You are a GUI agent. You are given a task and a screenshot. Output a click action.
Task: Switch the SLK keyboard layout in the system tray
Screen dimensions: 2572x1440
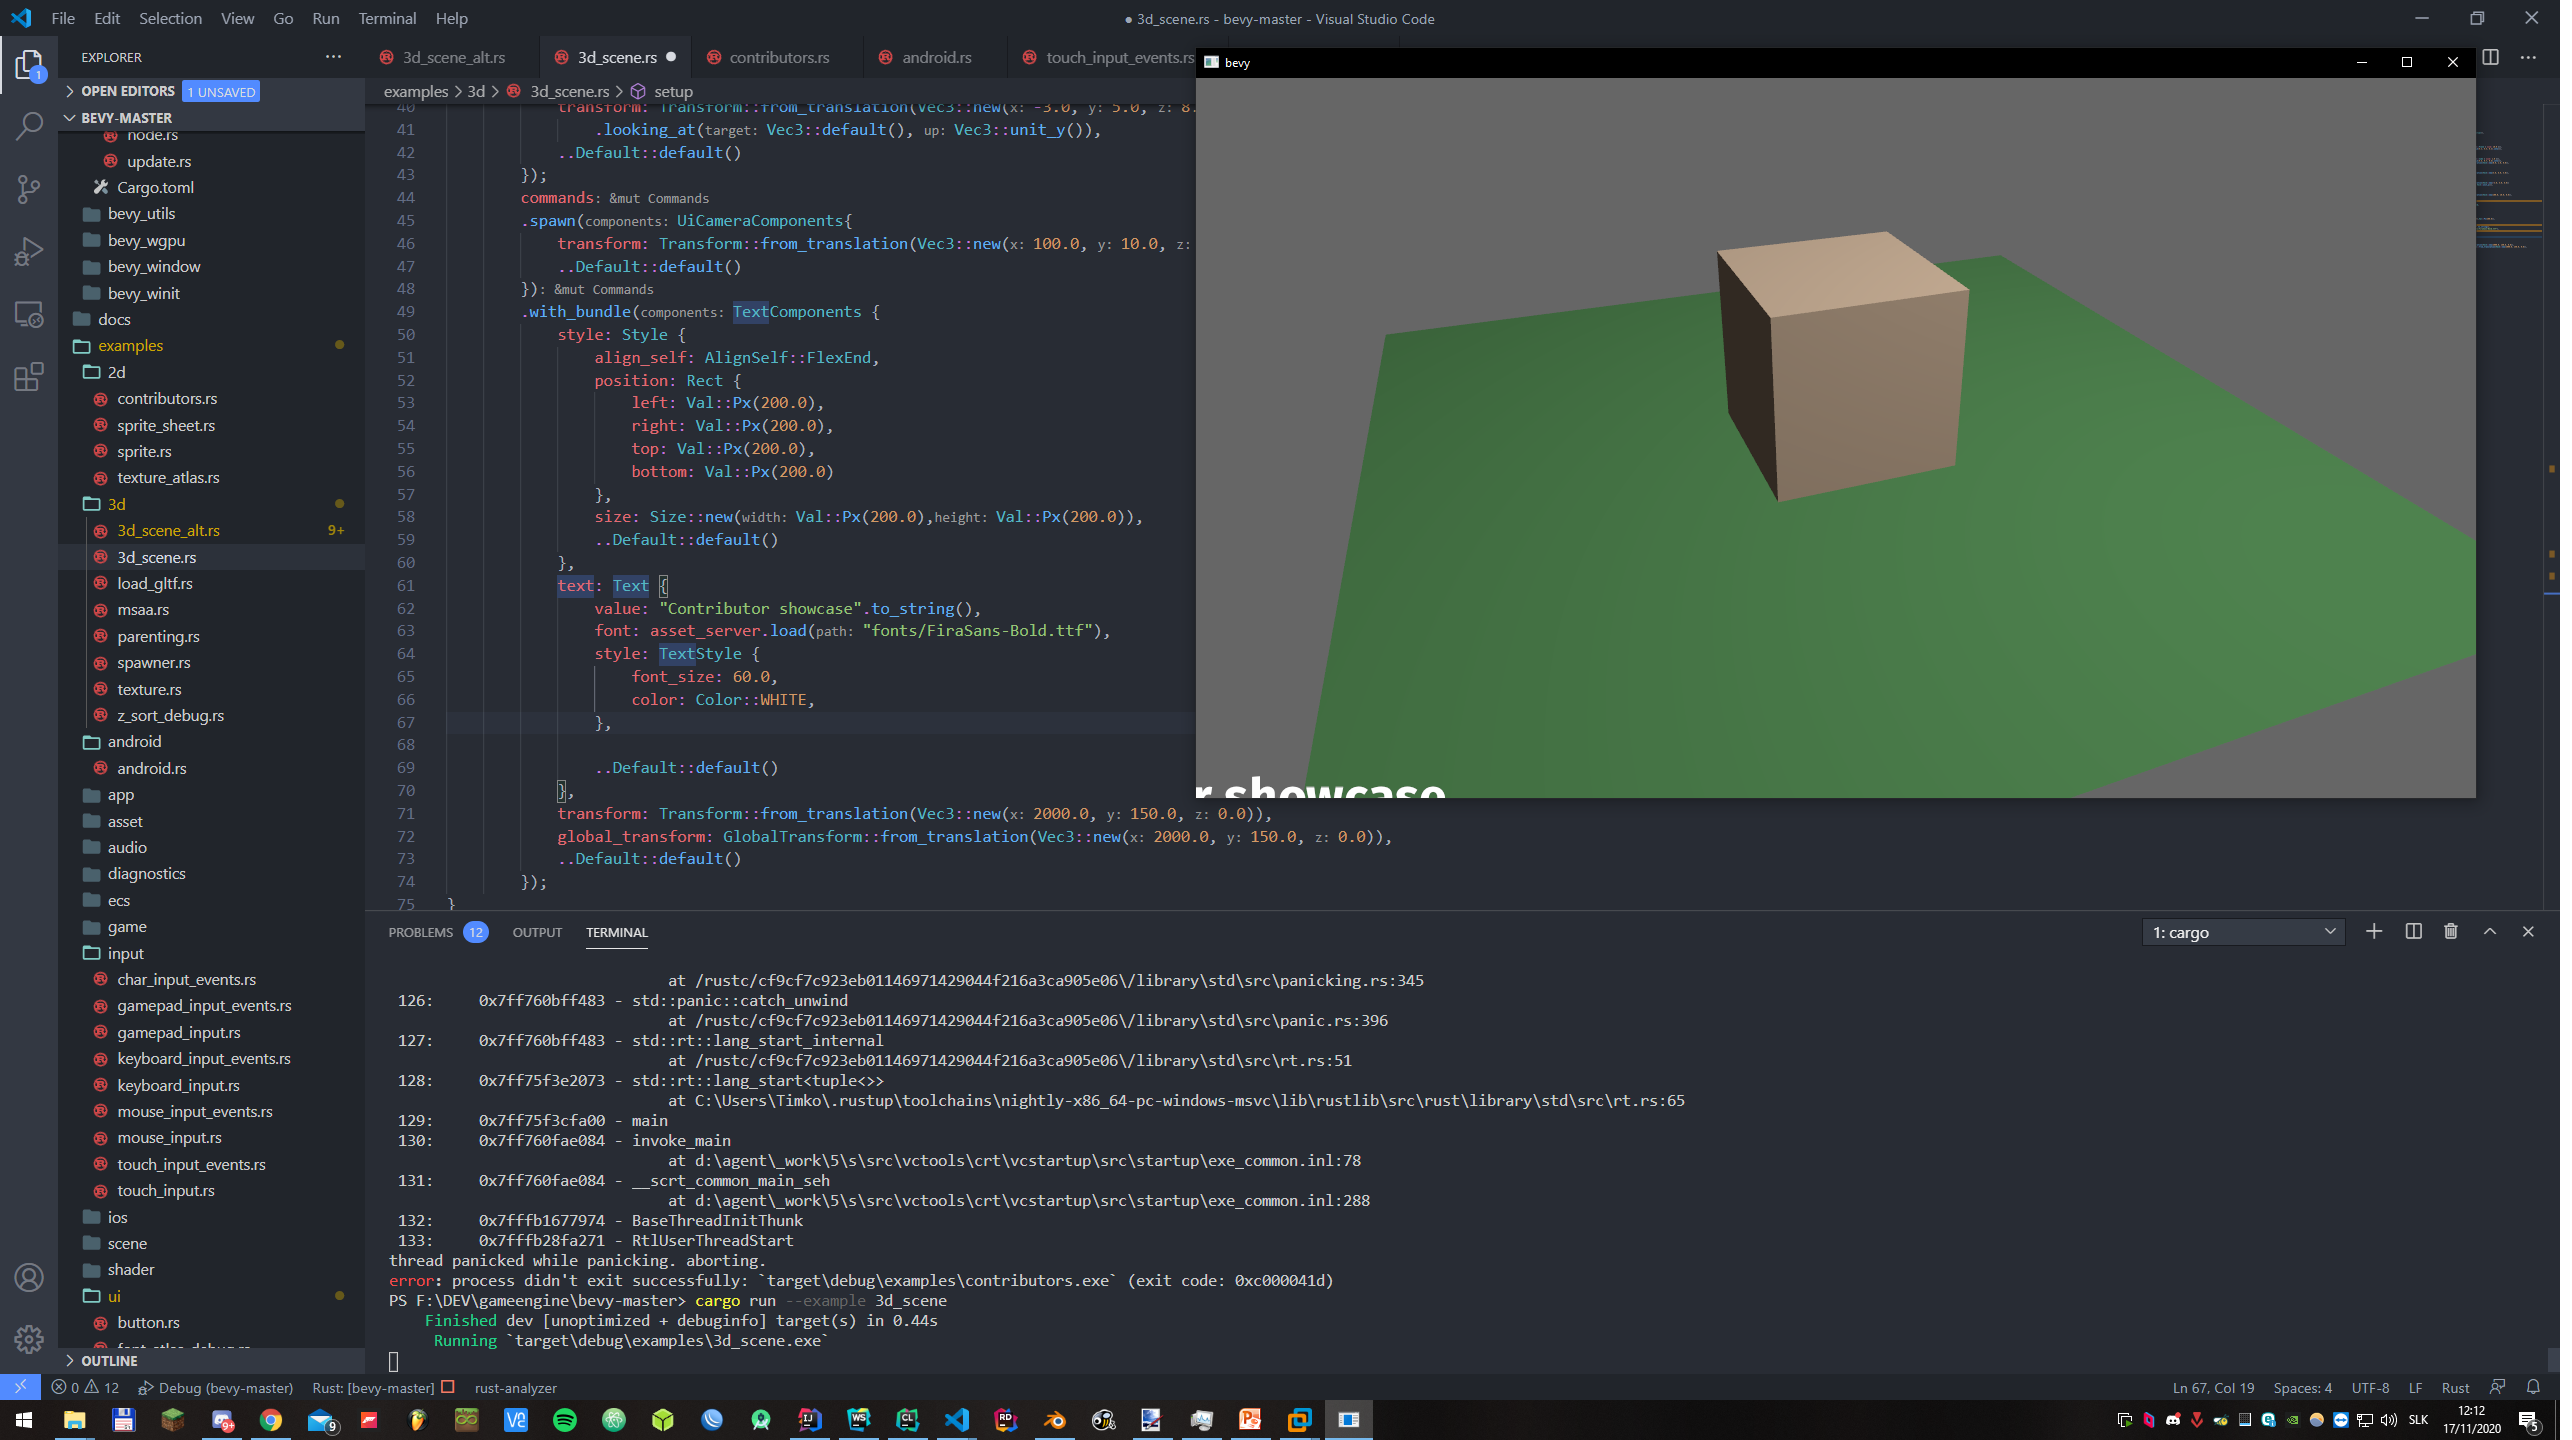click(2418, 1419)
